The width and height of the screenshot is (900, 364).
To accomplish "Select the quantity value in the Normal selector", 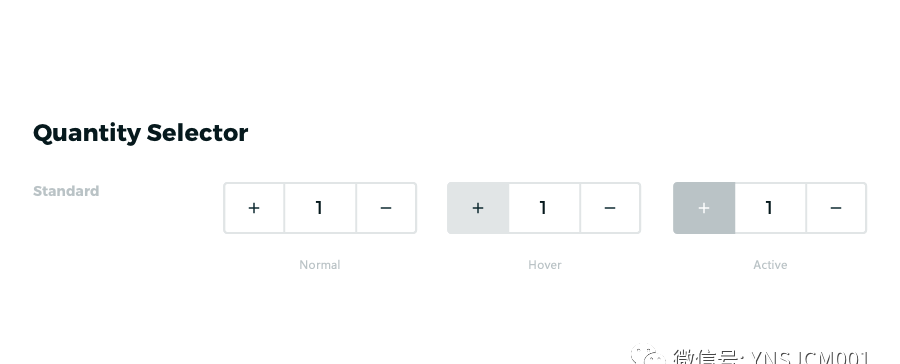I will pyautogui.click(x=320, y=208).
